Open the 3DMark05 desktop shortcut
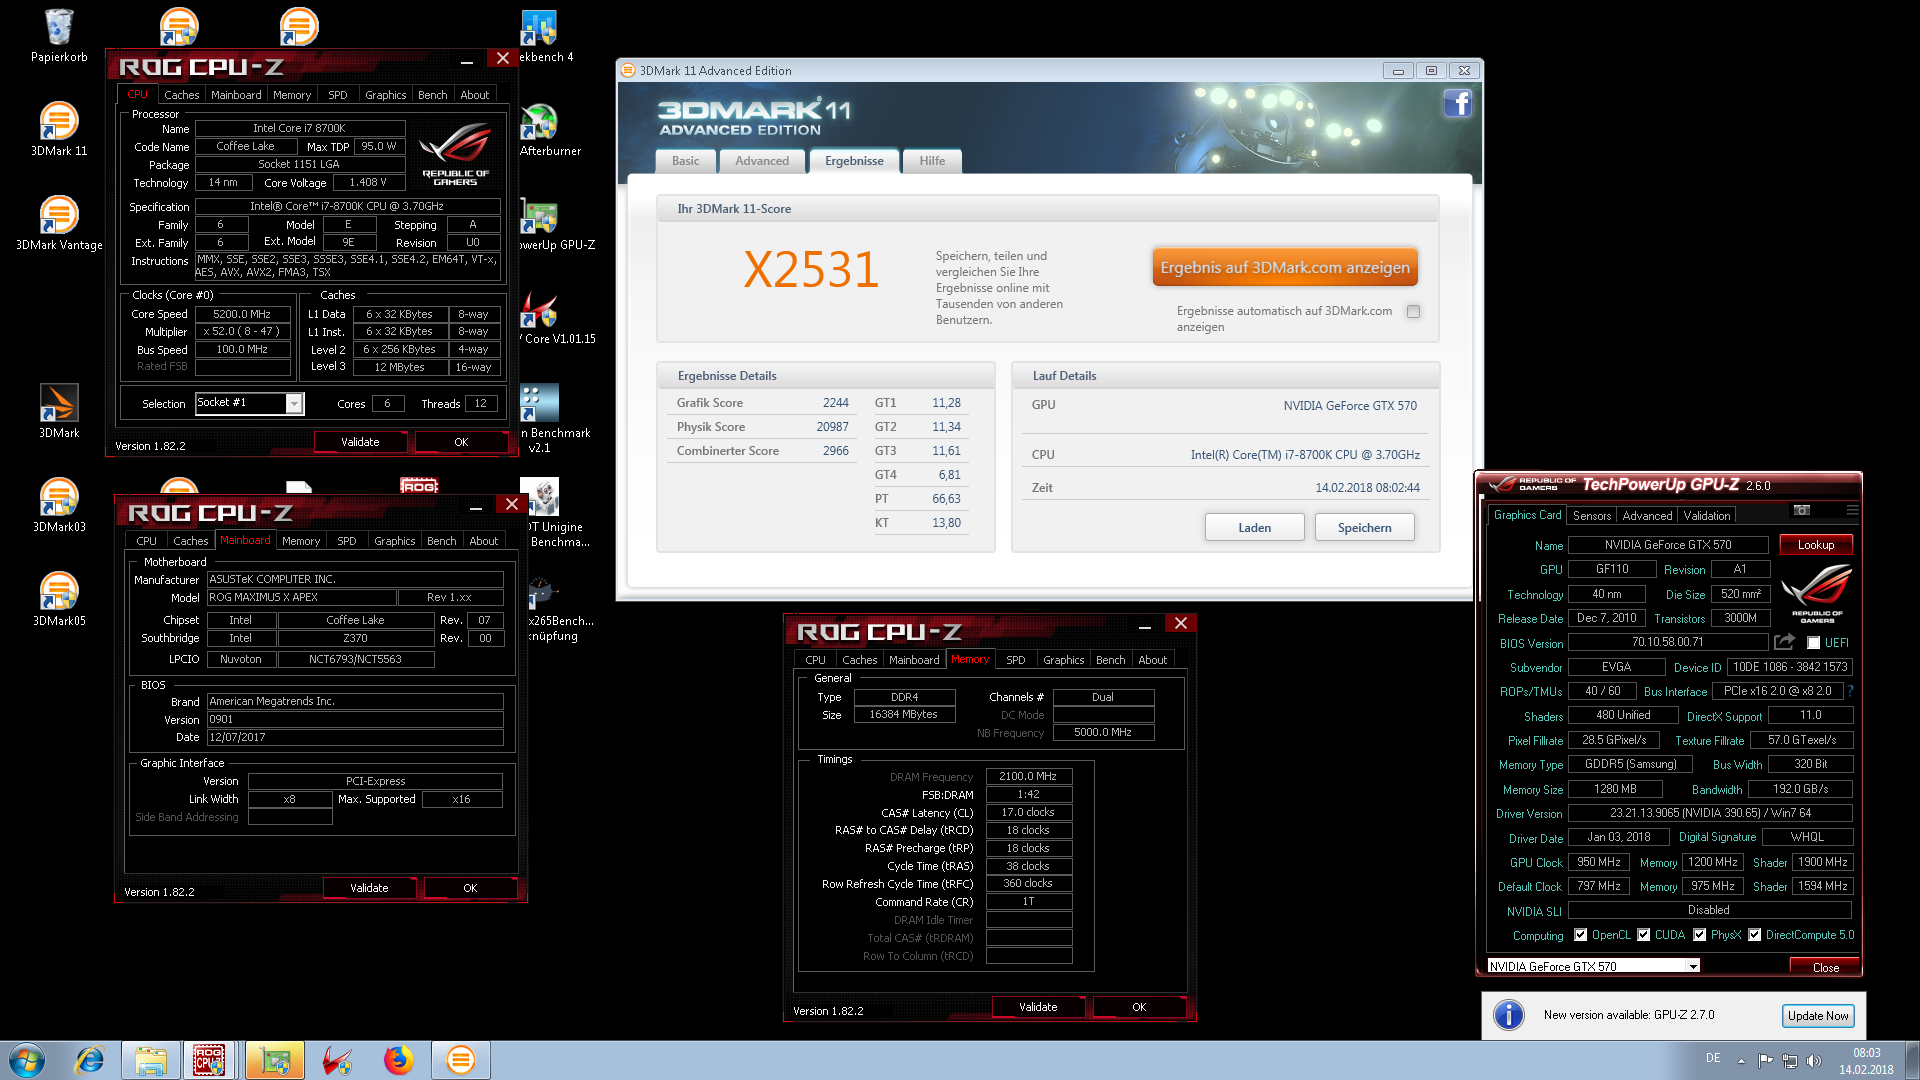Image resolution: width=1920 pixels, height=1080 pixels. pos(59,599)
